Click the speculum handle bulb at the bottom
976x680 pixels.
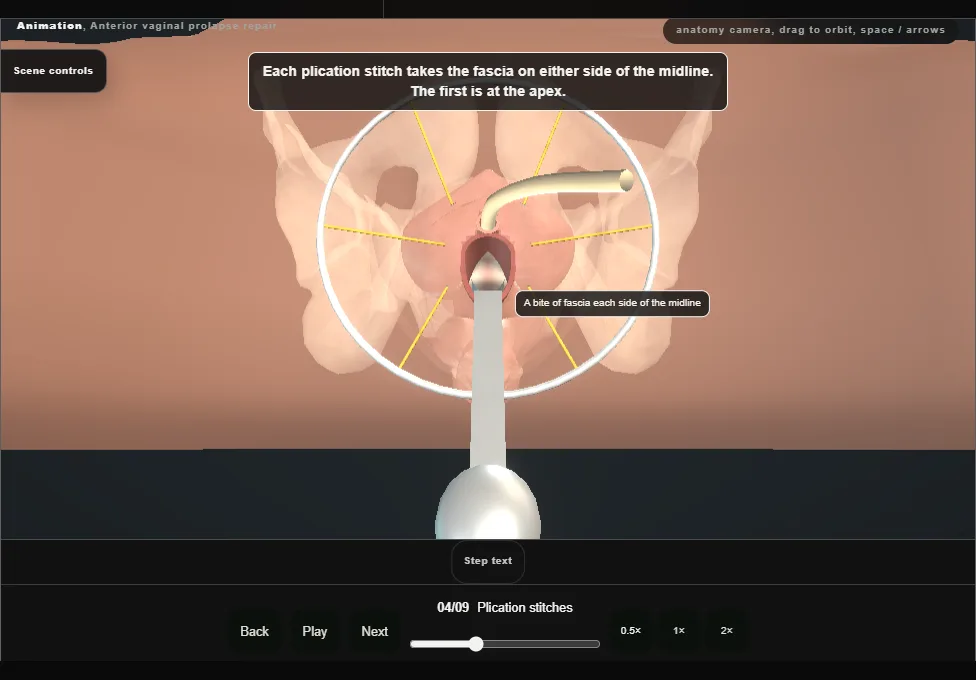pos(488,502)
